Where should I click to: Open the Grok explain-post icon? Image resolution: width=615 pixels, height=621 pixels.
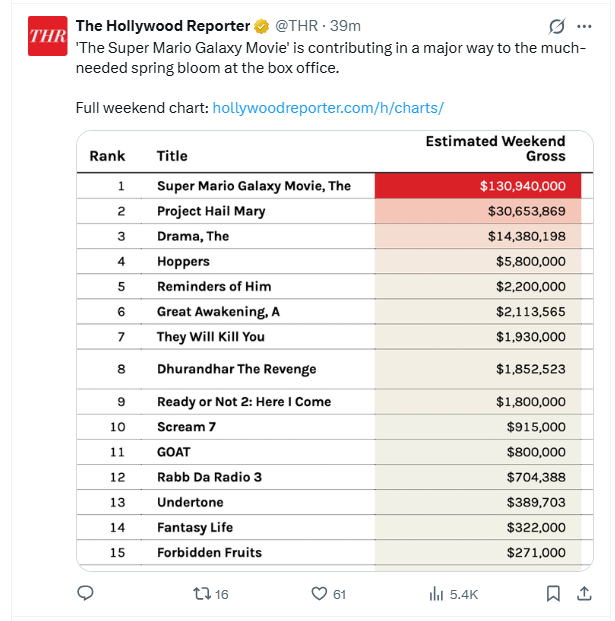click(x=557, y=27)
